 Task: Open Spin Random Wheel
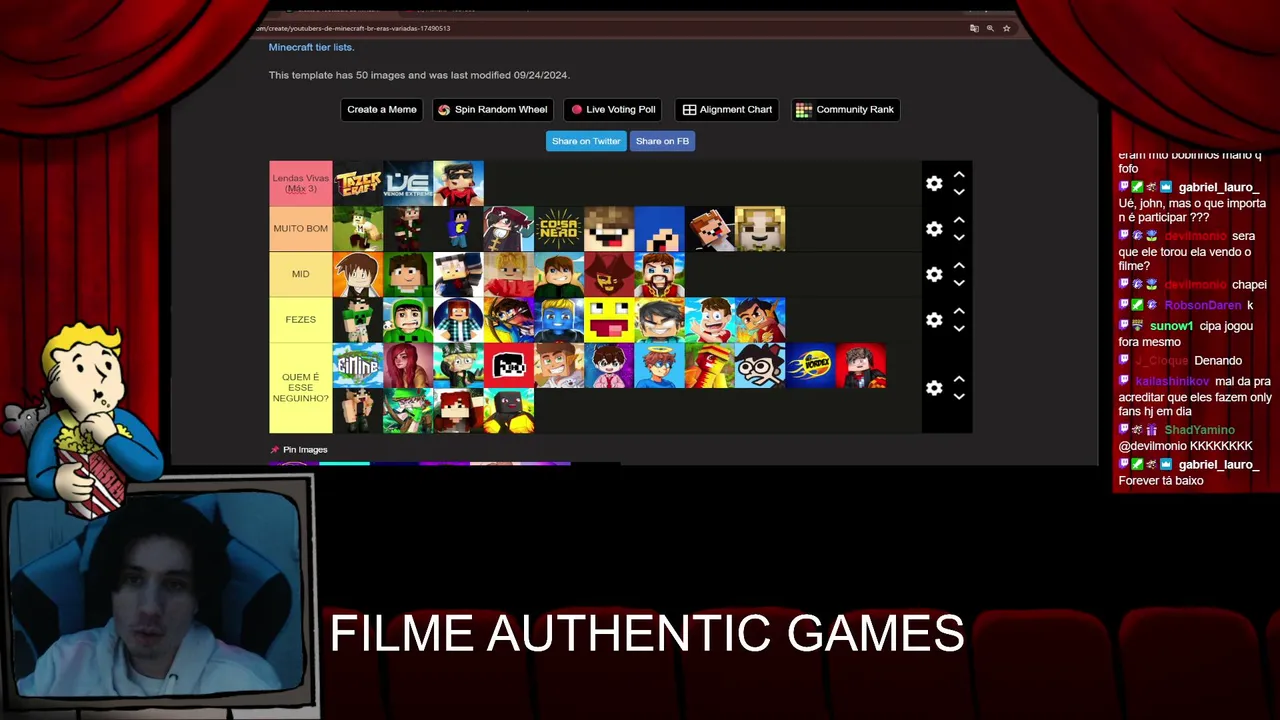click(492, 110)
